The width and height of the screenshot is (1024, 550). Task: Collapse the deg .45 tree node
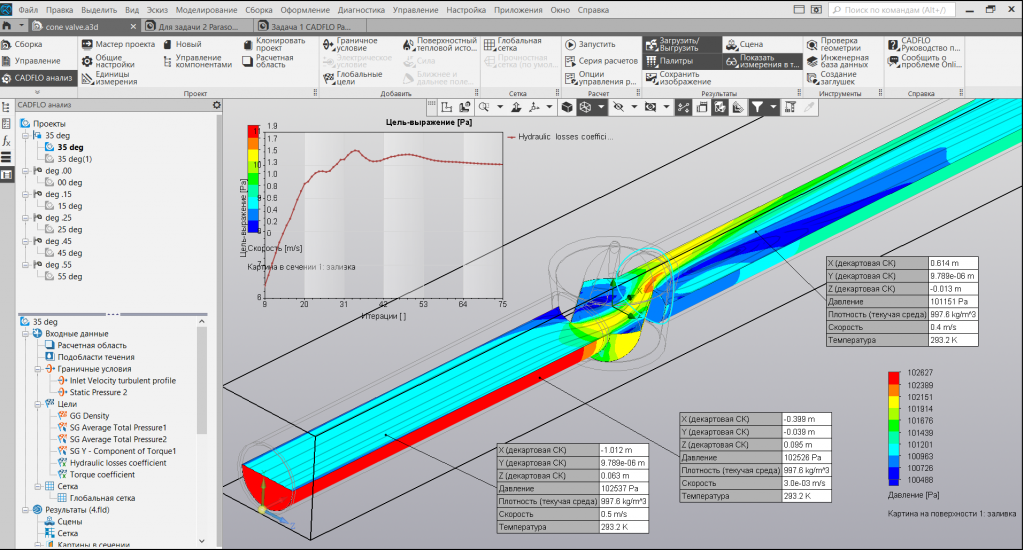[25, 241]
